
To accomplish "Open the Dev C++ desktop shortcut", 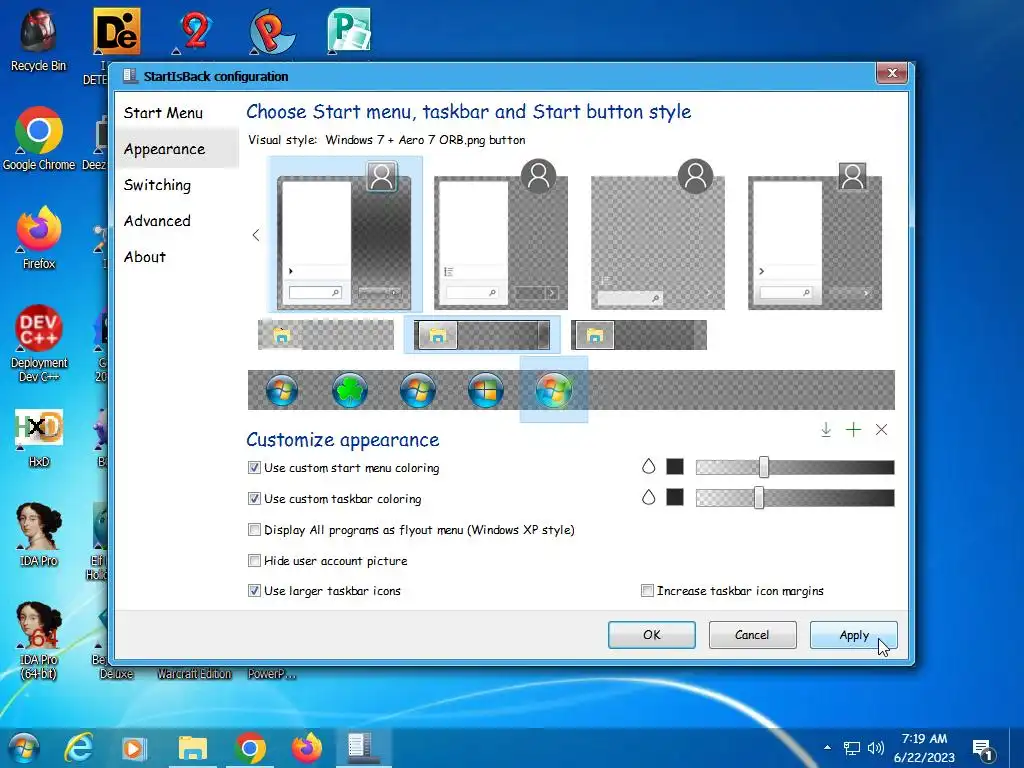I will coord(39,344).
